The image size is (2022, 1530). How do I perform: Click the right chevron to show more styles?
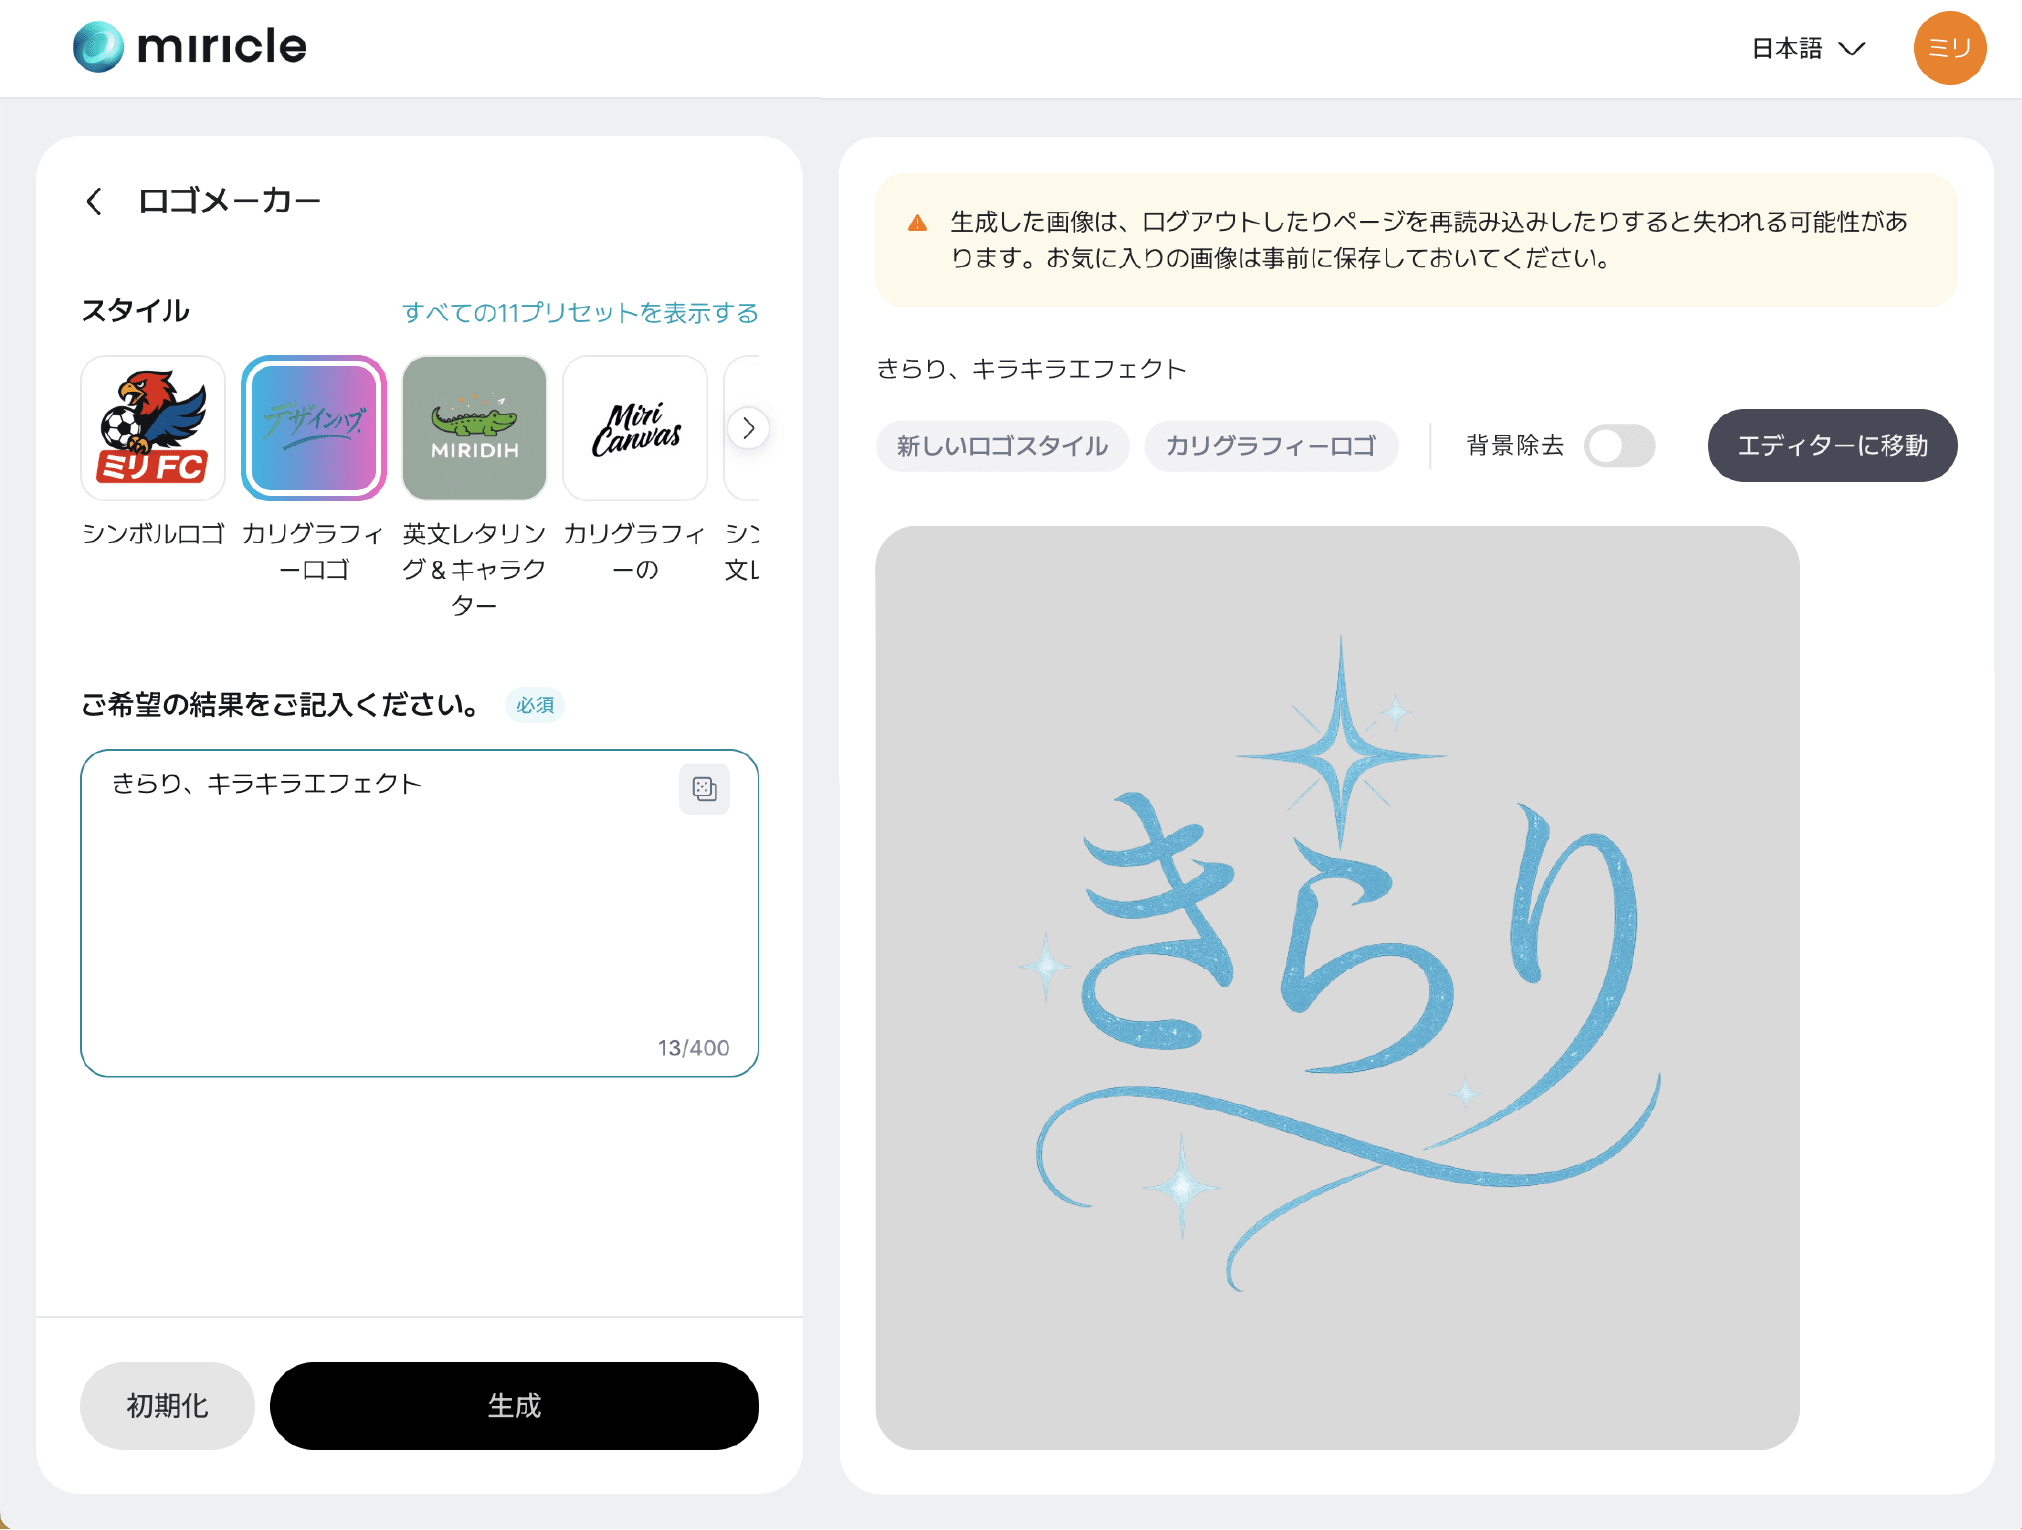(748, 428)
